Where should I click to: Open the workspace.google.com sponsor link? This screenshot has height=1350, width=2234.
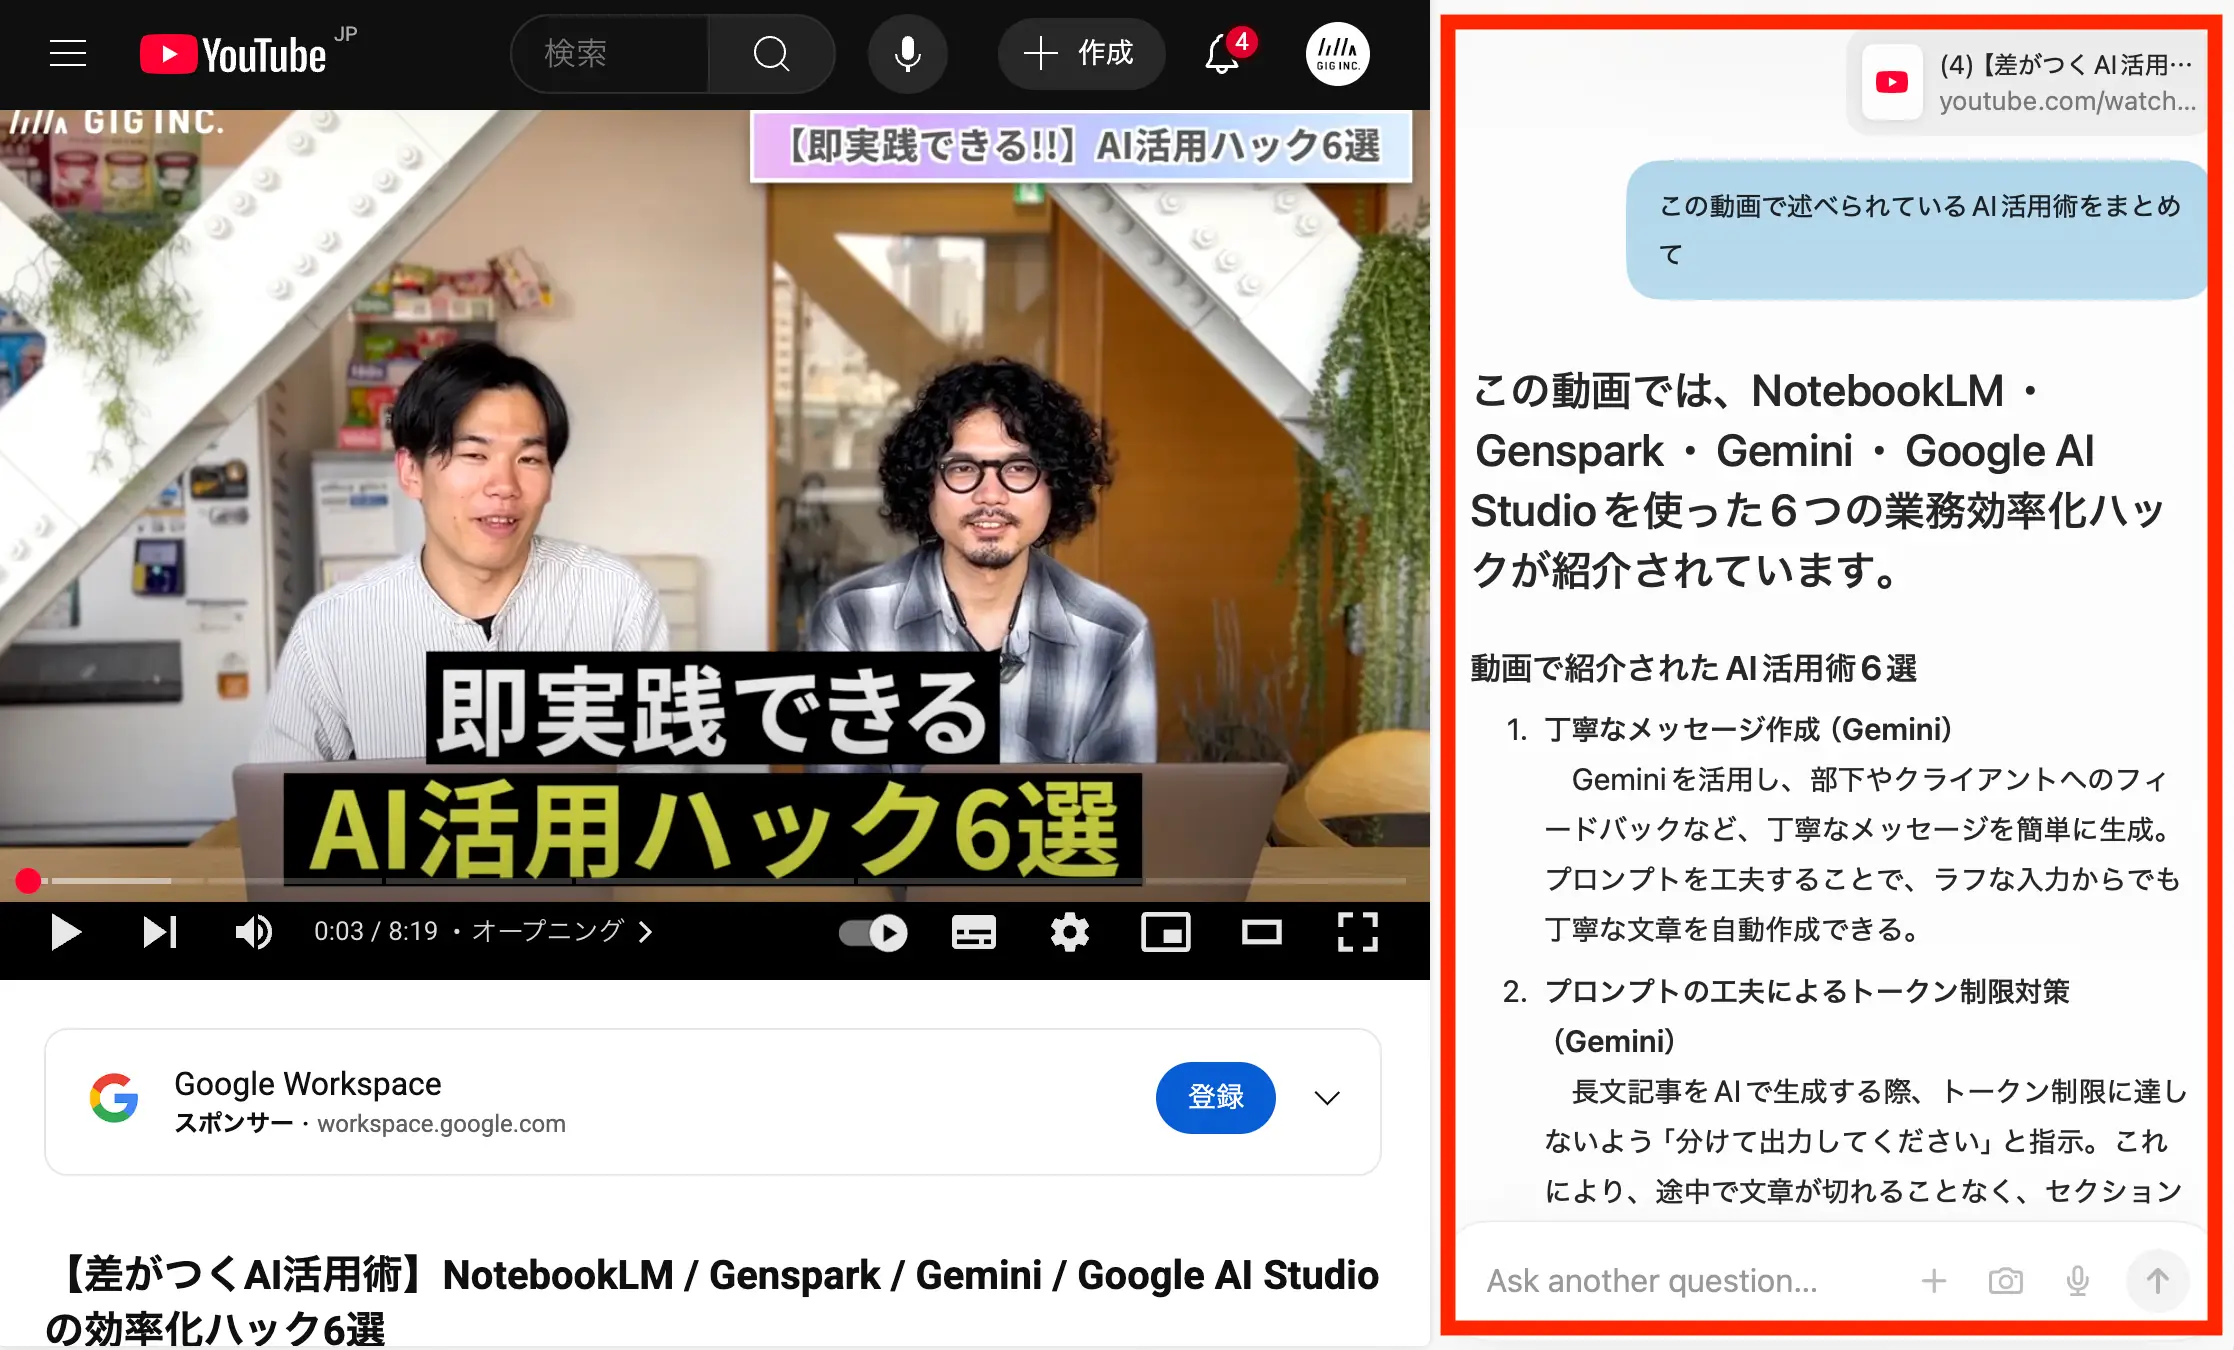point(441,1124)
